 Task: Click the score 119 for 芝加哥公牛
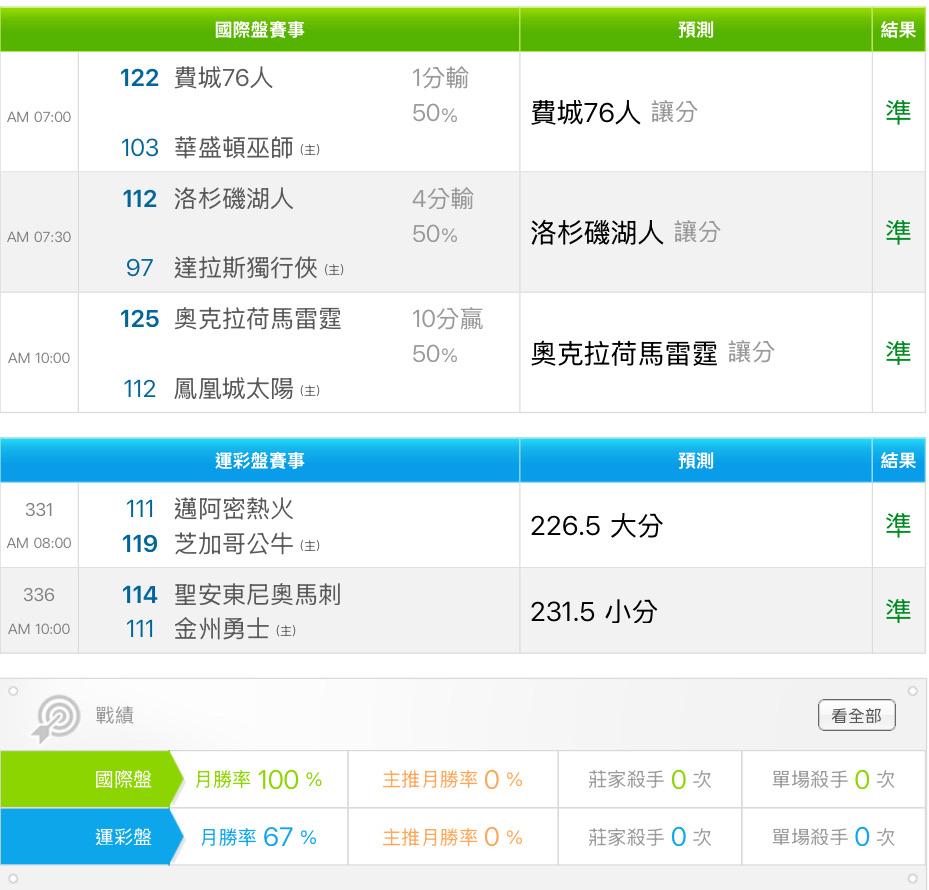pyautogui.click(x=139, y=543)
